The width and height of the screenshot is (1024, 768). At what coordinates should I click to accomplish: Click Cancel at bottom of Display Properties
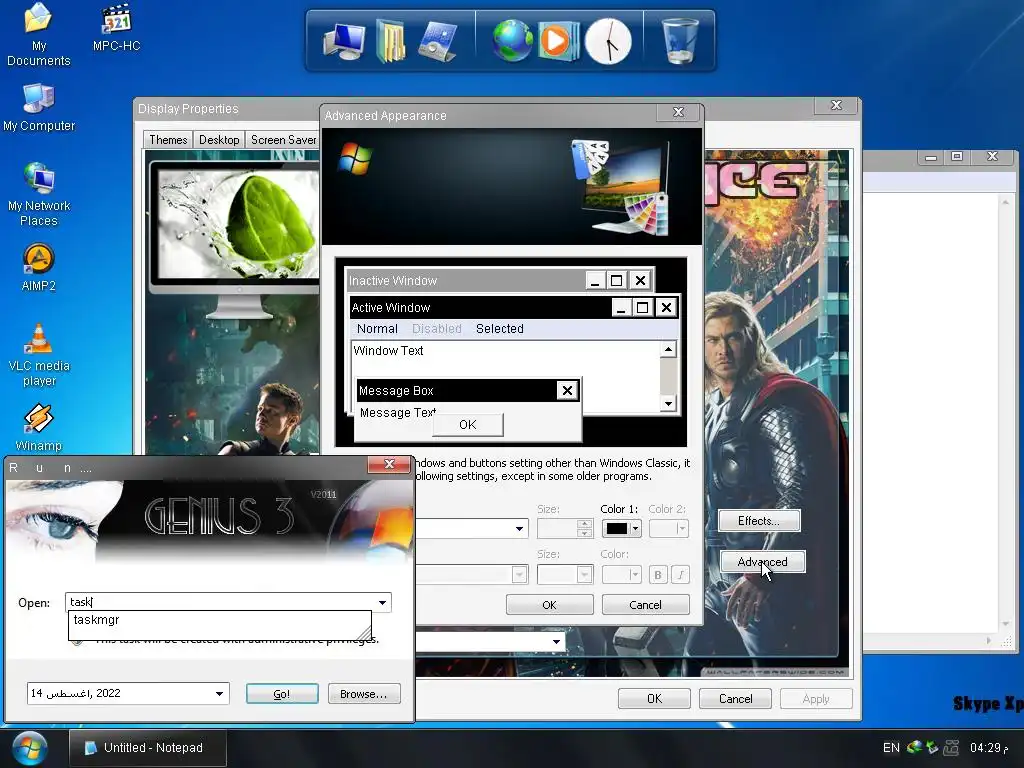[x=735, y=699]
